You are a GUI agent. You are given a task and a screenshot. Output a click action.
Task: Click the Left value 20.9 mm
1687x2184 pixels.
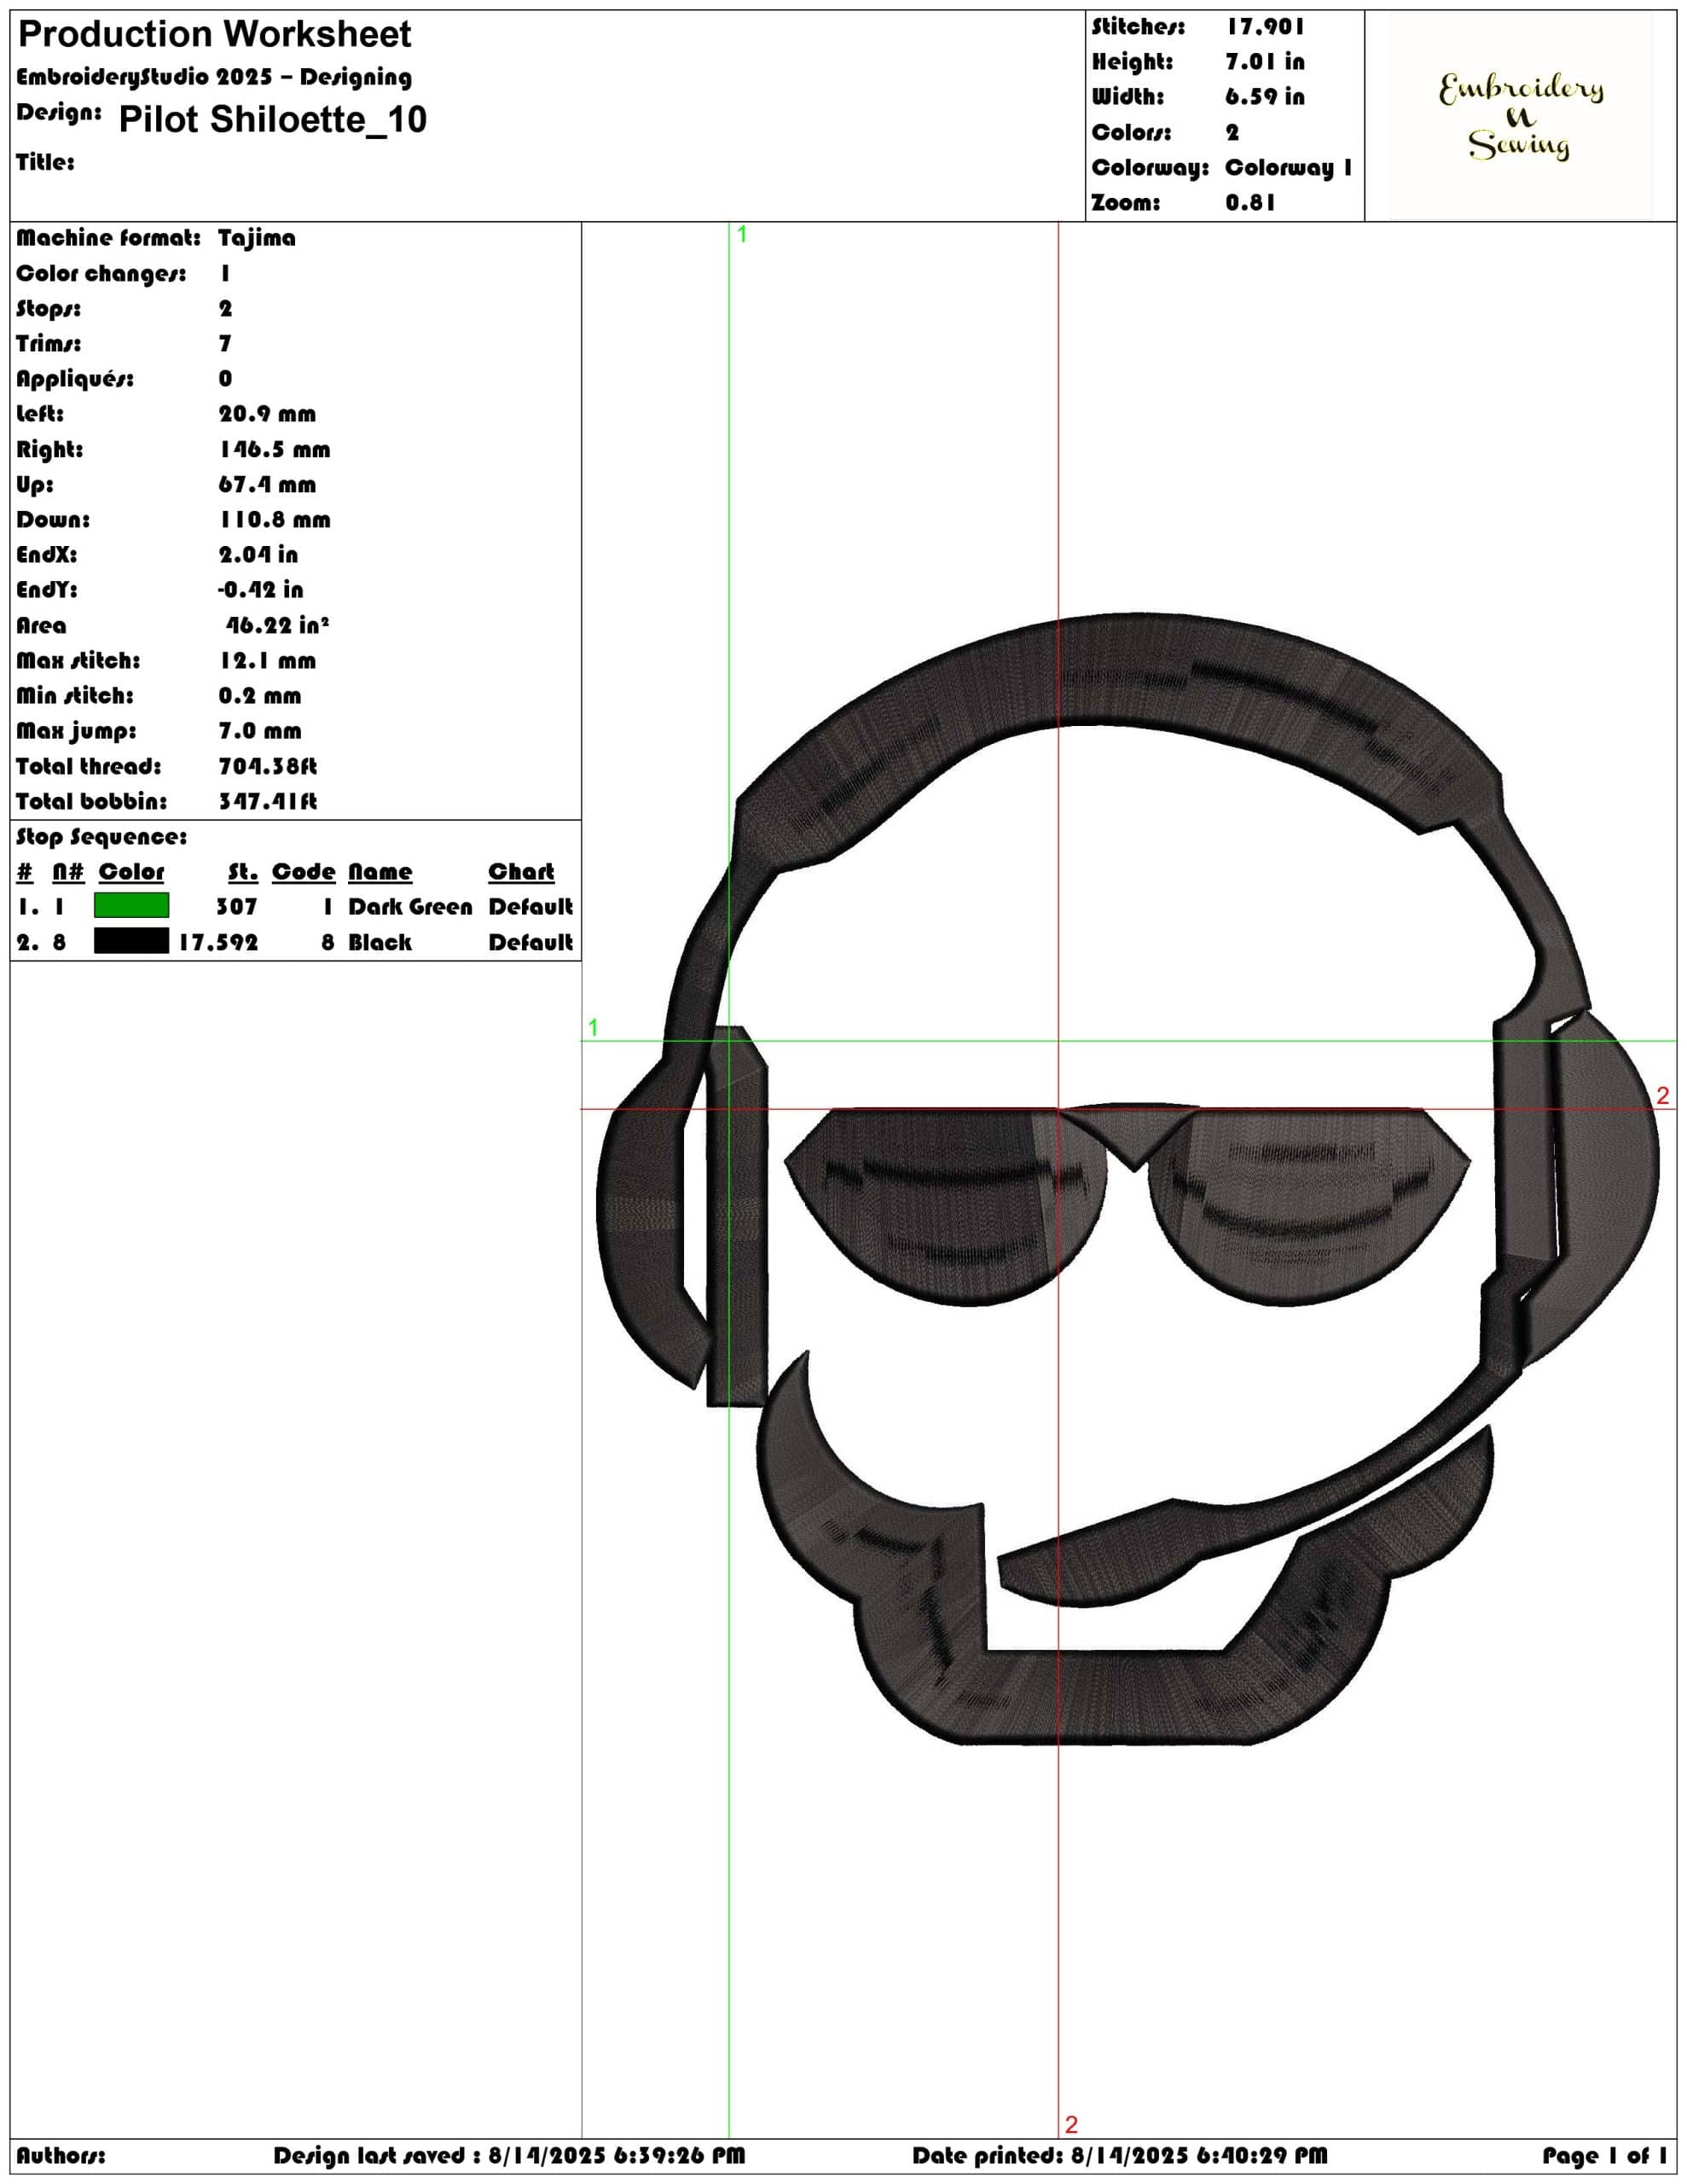[267, 414]
